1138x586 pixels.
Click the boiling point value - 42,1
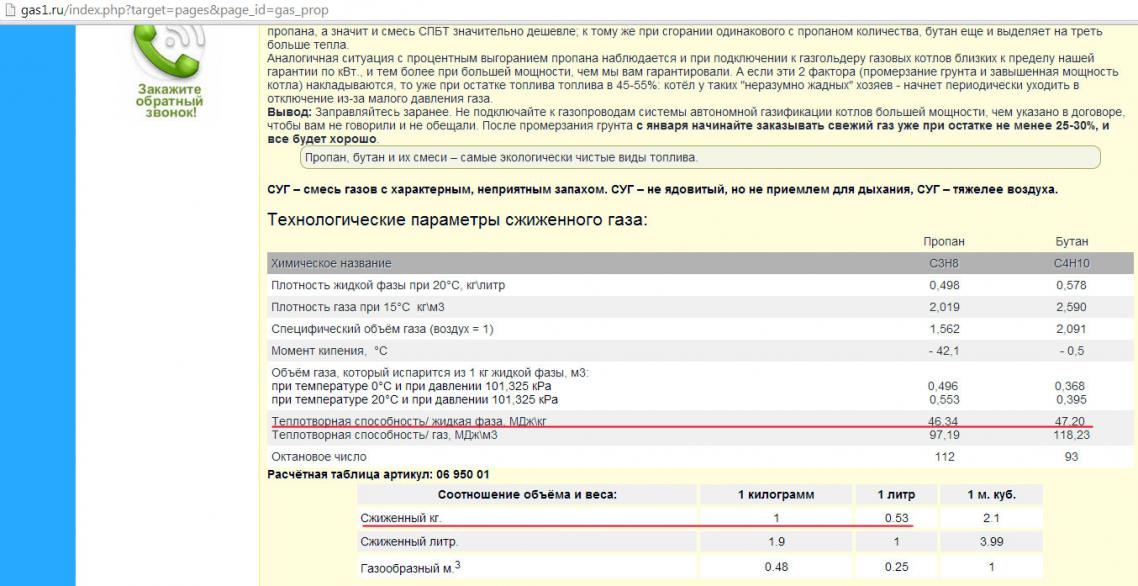coord(943,351)
